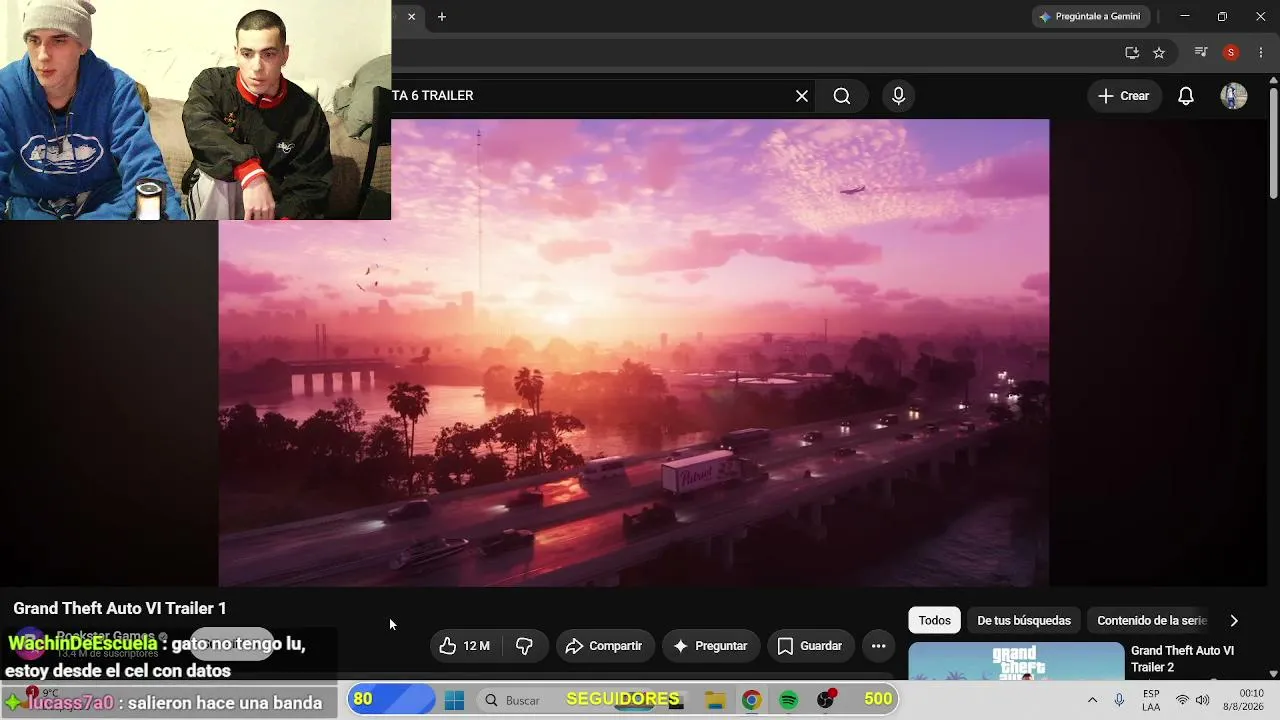Open Grand Theft Auto VI Trailer 2 thumbnail
The image size is (1280, 720).
tap(1016, 661)
